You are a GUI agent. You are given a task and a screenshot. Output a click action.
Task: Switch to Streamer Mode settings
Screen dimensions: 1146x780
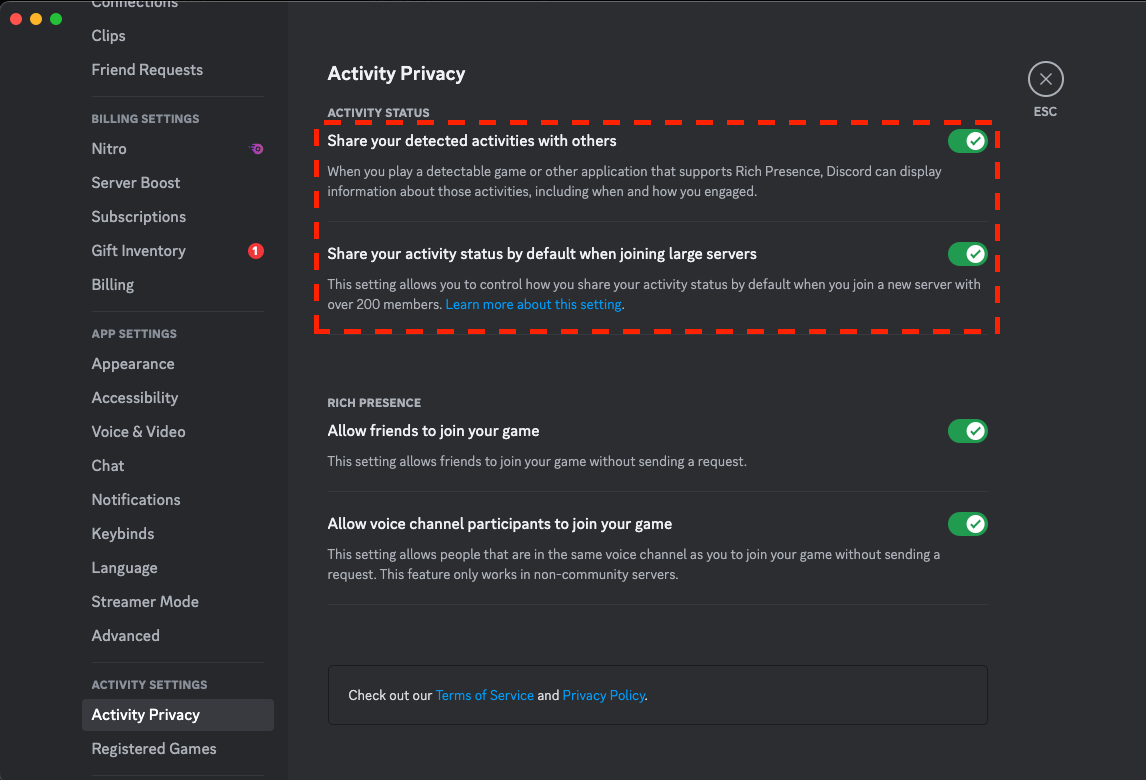(145, 602)
